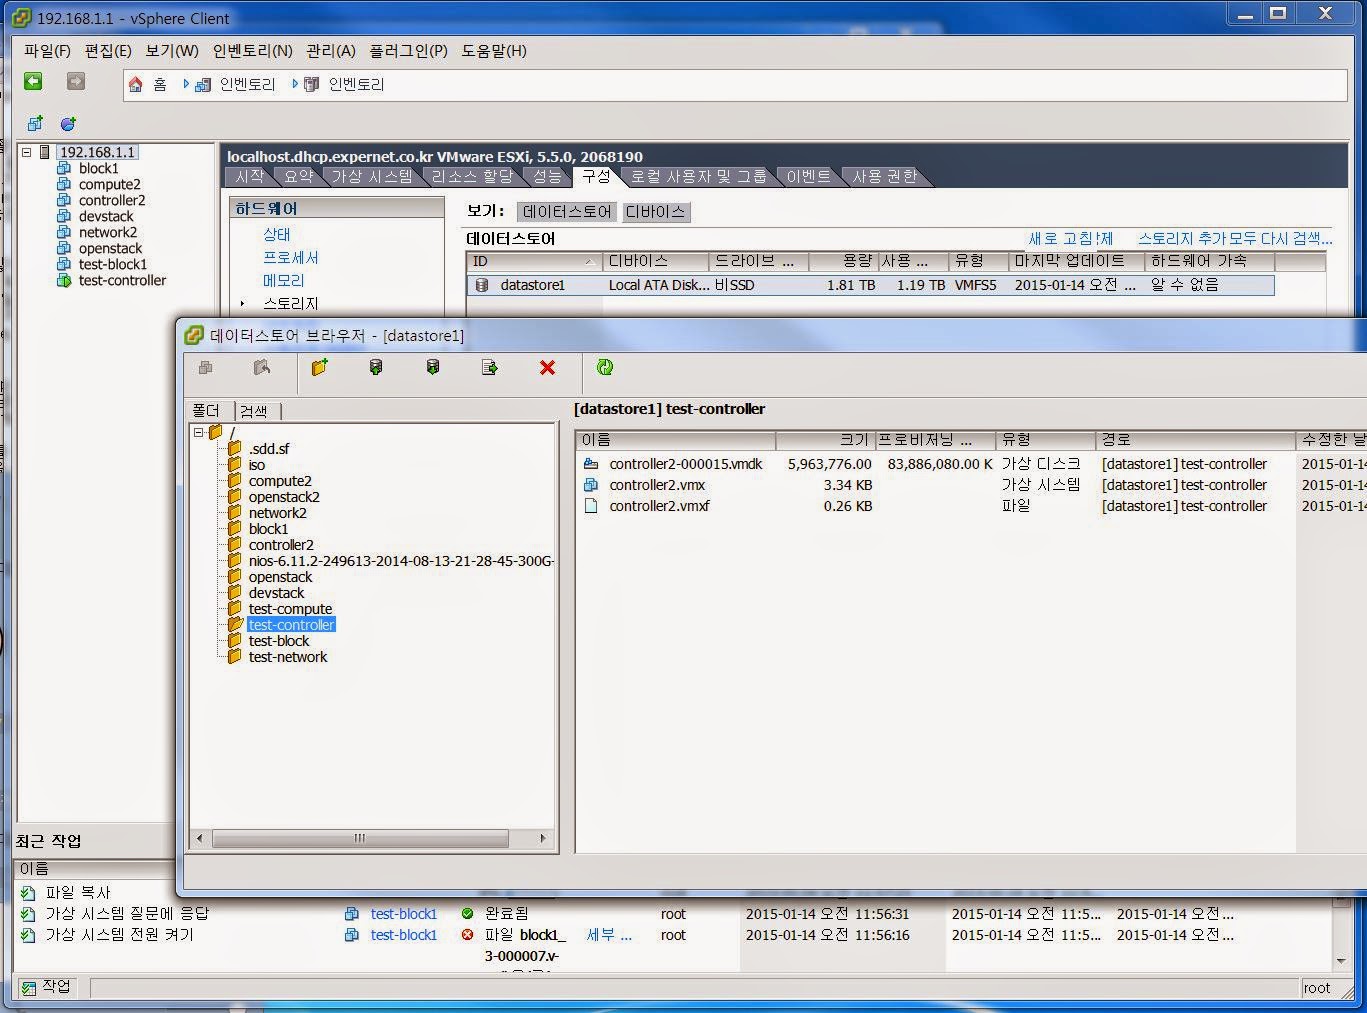Viewport: 1367px width, 1013px height.
Task: Open the 인벤토리(N) menu
Action: (x=253, y=51)
